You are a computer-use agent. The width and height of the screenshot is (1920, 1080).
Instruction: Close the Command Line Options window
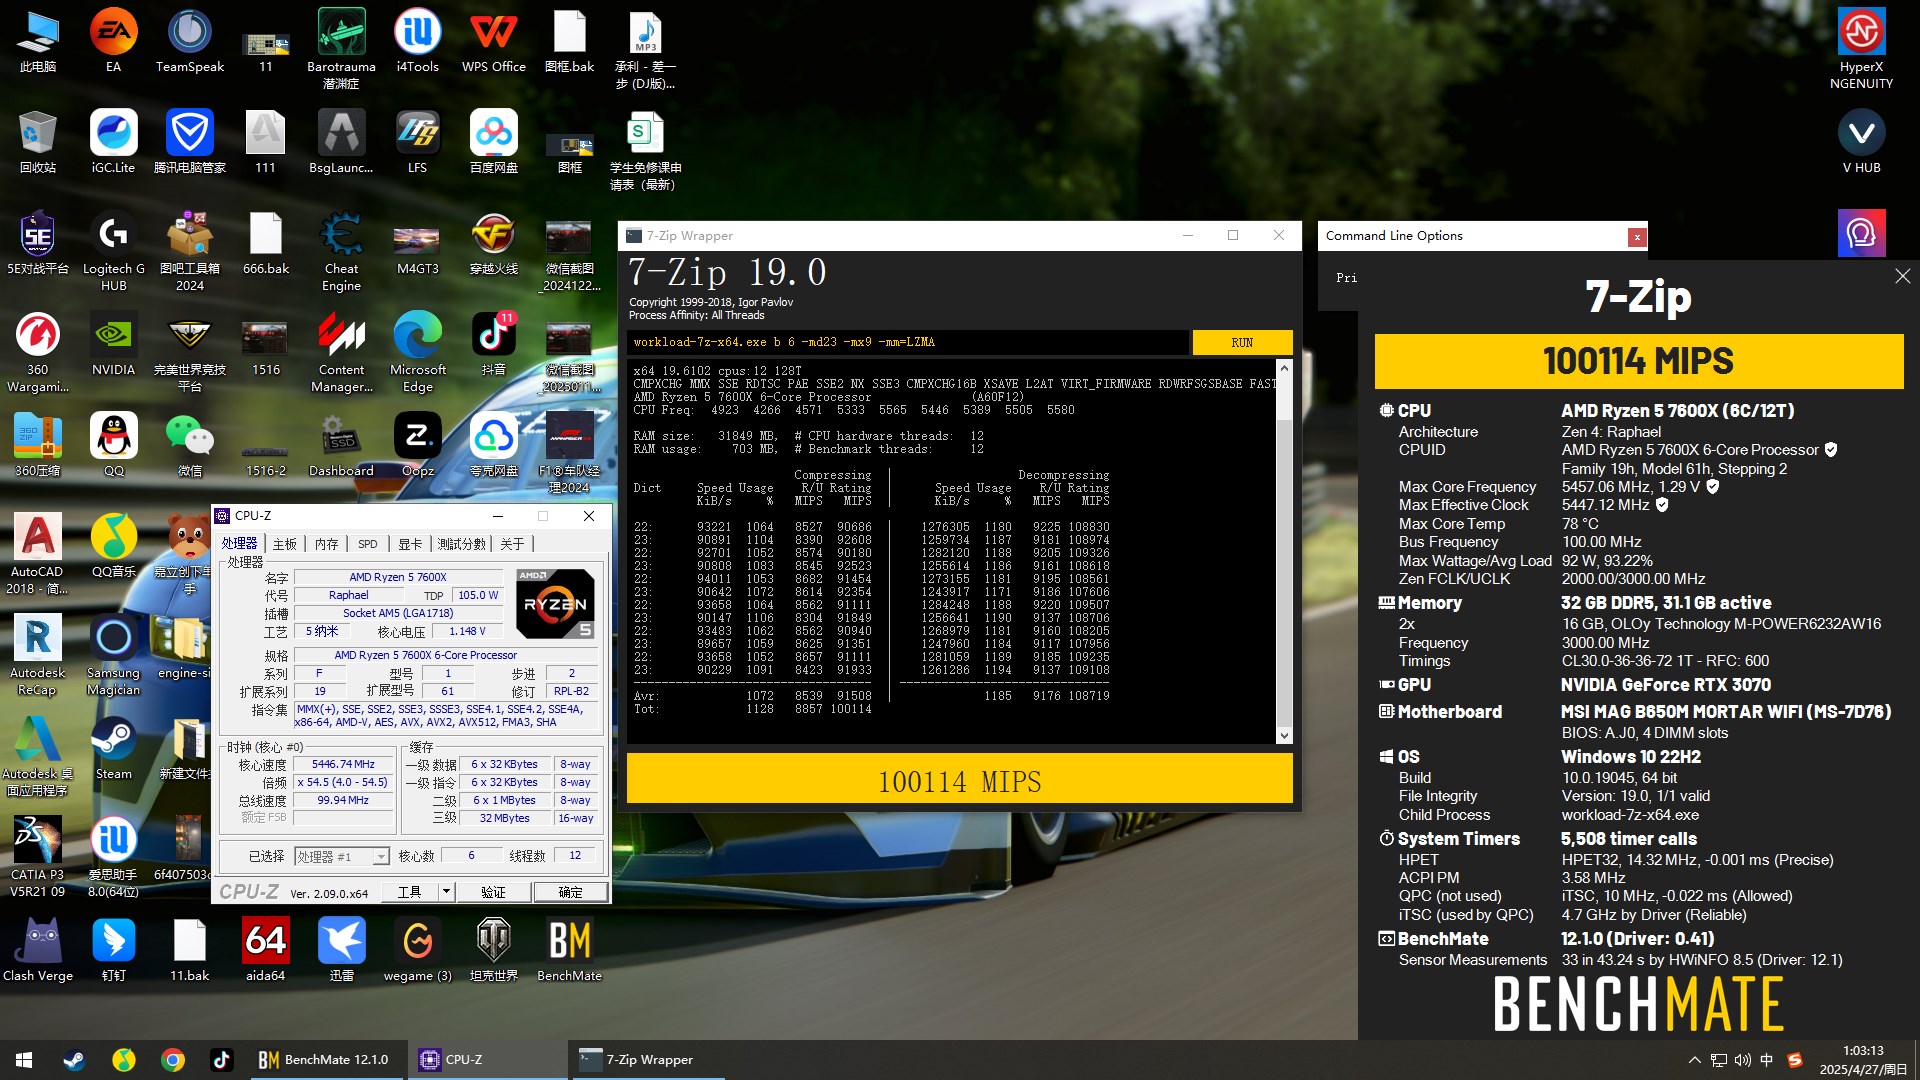[1636, 237]
